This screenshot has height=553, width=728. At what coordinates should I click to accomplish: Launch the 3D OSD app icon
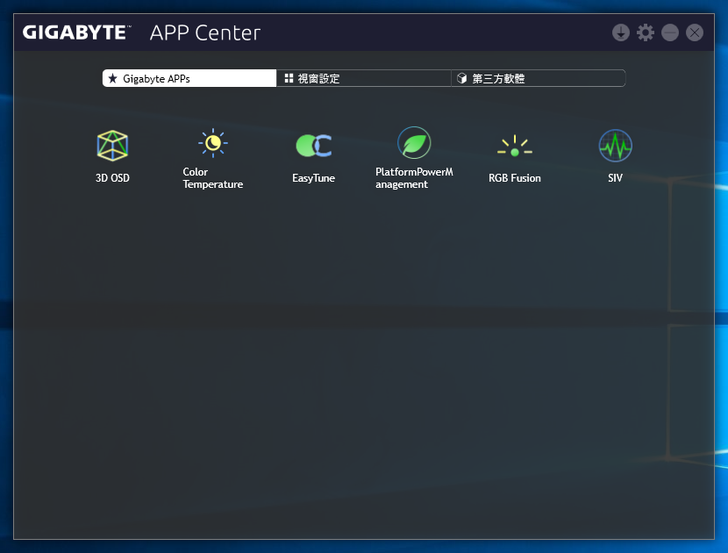point(112,146)
